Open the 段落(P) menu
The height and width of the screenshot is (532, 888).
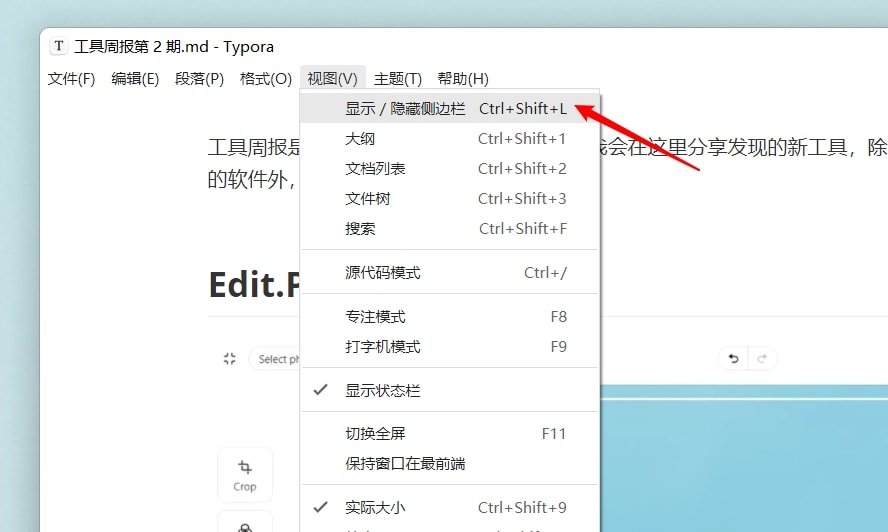(199, 78)
